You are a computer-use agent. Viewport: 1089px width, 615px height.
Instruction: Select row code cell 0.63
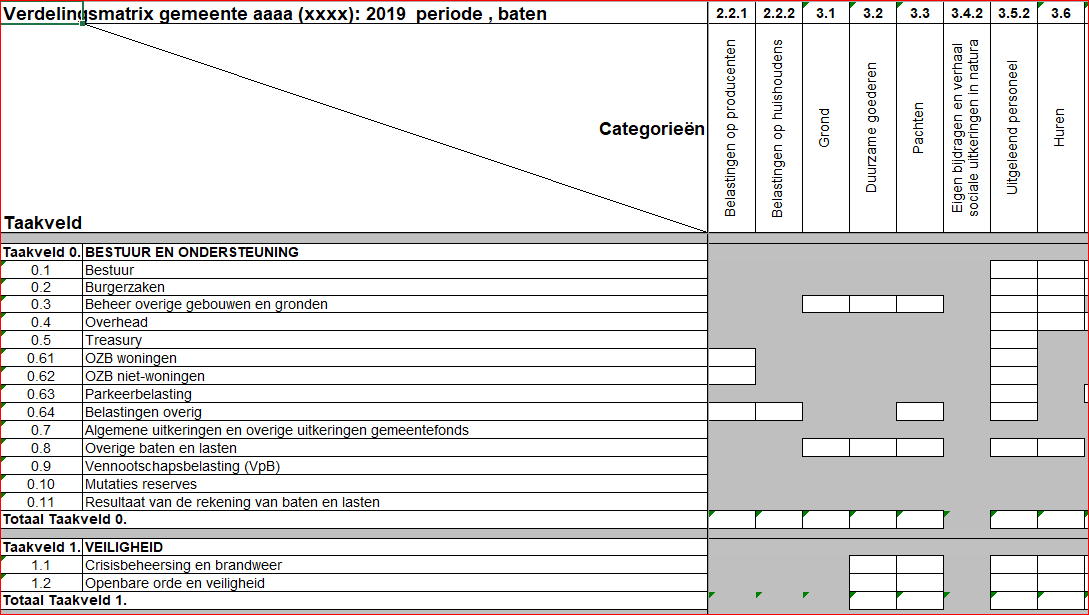42,394
